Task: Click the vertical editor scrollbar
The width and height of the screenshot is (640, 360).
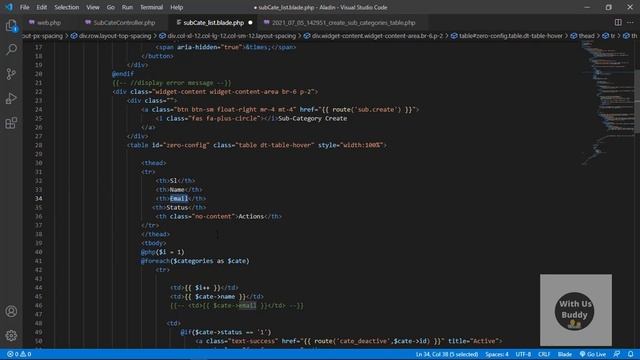Action: [x=636, y=102]
